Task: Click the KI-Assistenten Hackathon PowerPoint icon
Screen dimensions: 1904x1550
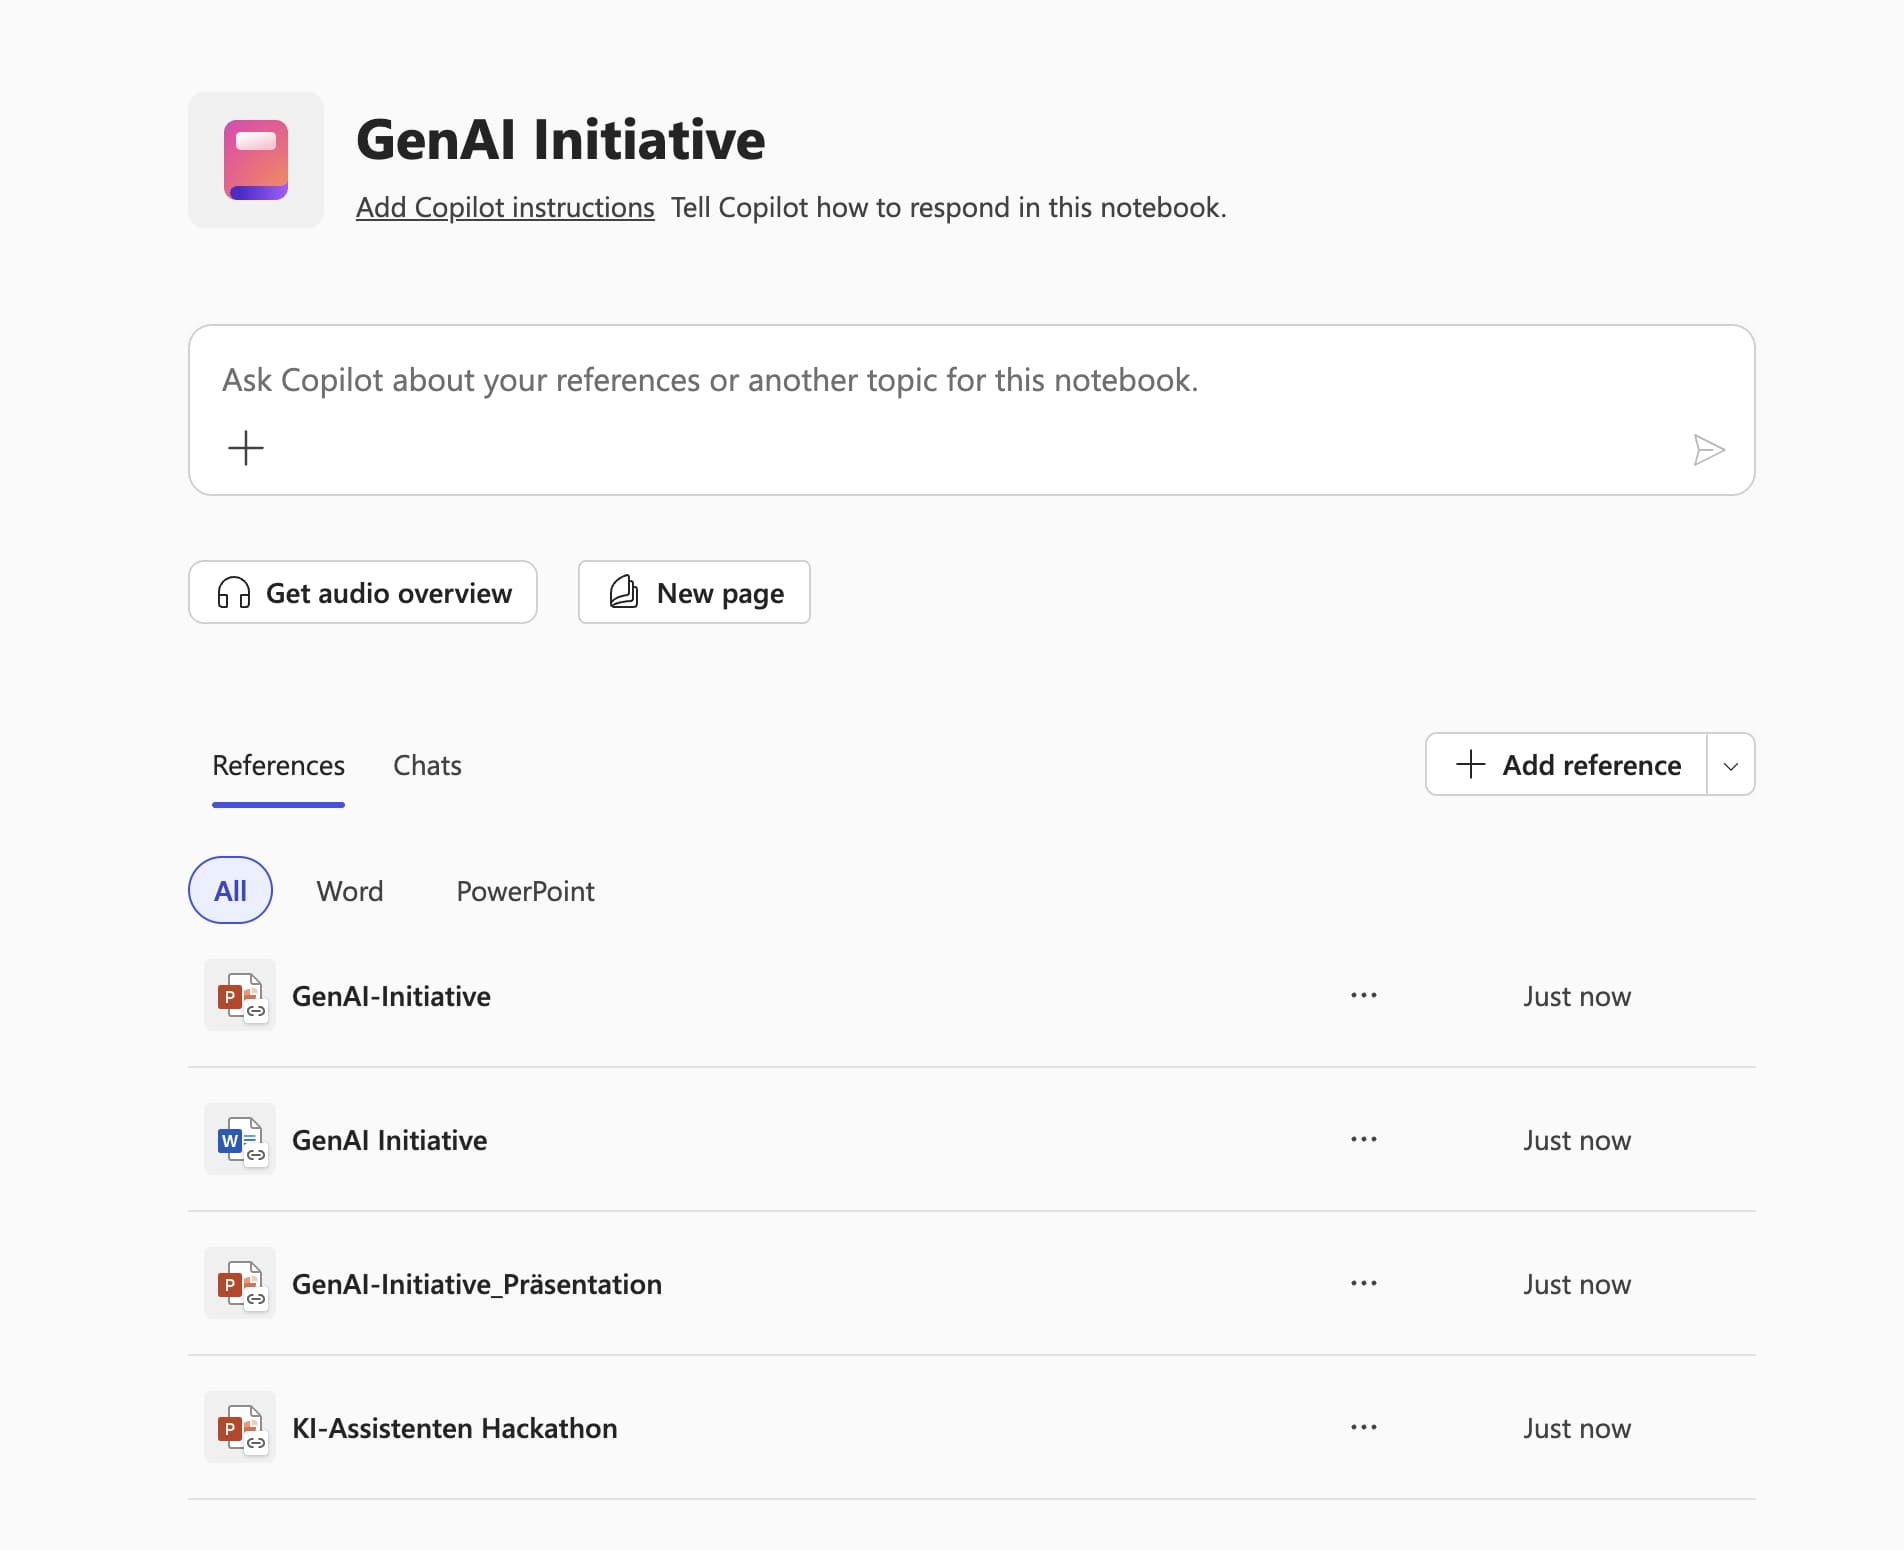Action: point(240,1428)
